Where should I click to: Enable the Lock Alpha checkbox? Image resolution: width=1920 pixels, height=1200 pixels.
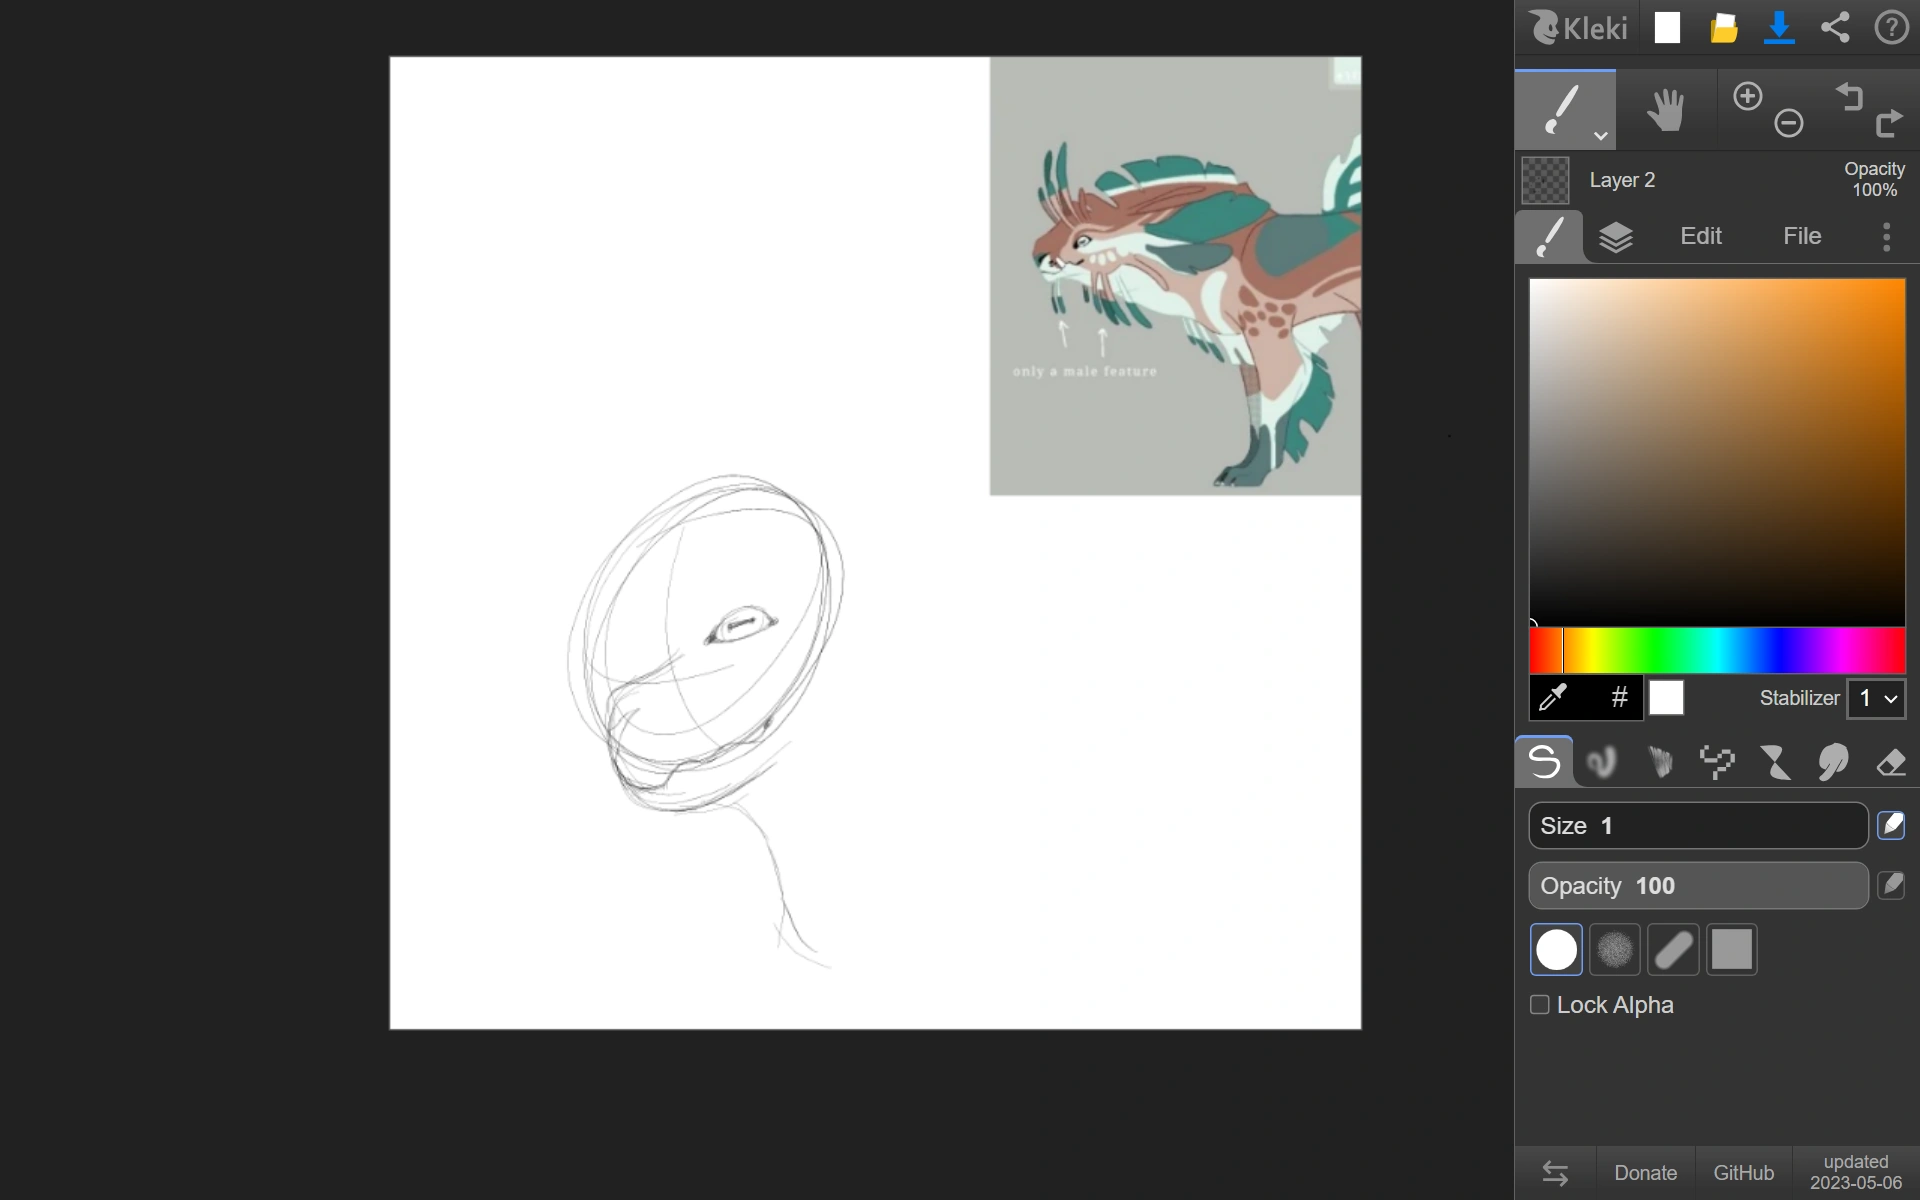pyautogui.click(x=1539, y=1004)
